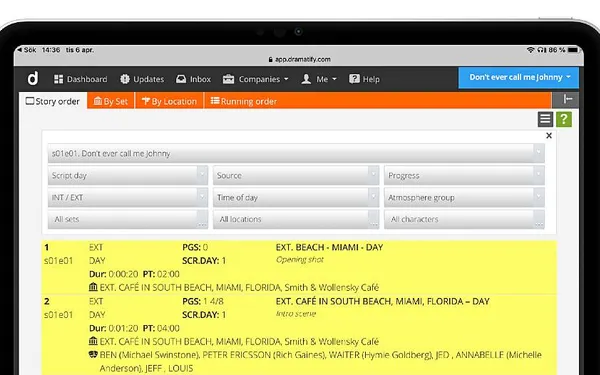Open the Me user menu
Viewport: 600px width, 375px height.
point(319,79)
